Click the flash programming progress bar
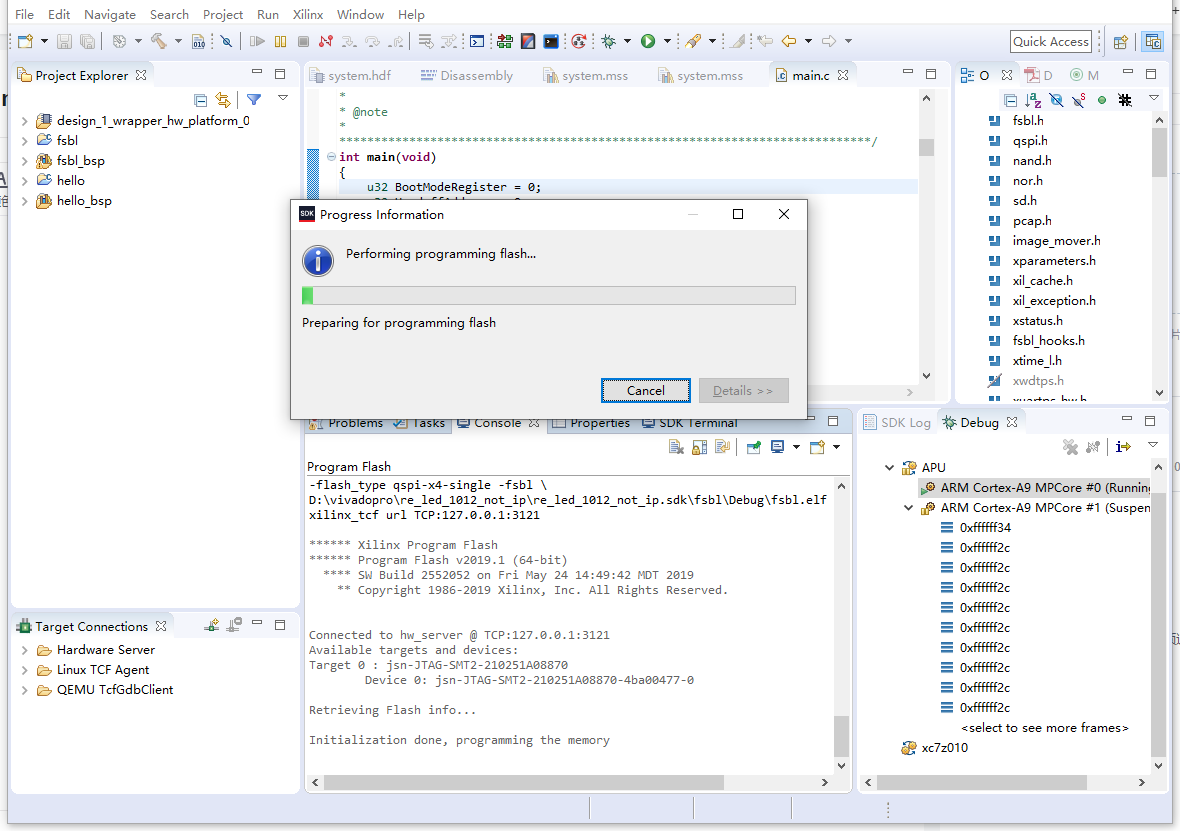This screenshot has height=831, width=1180. [x=548, y=296]
